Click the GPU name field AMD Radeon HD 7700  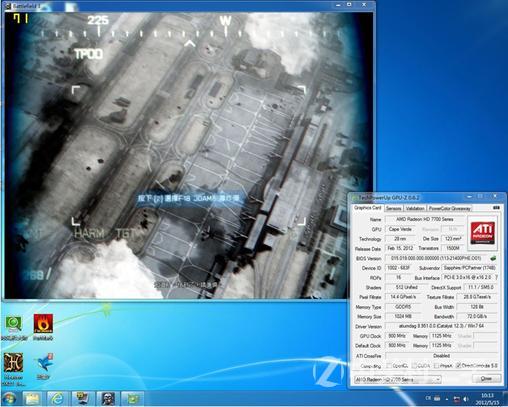point(425,219)
